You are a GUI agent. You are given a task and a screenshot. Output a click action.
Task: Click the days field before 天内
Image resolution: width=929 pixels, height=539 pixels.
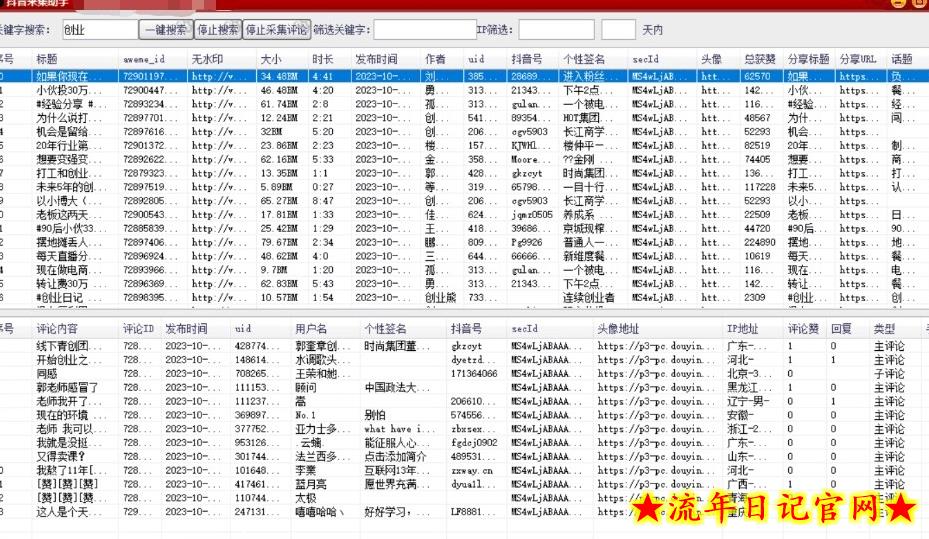pos(618,30)
